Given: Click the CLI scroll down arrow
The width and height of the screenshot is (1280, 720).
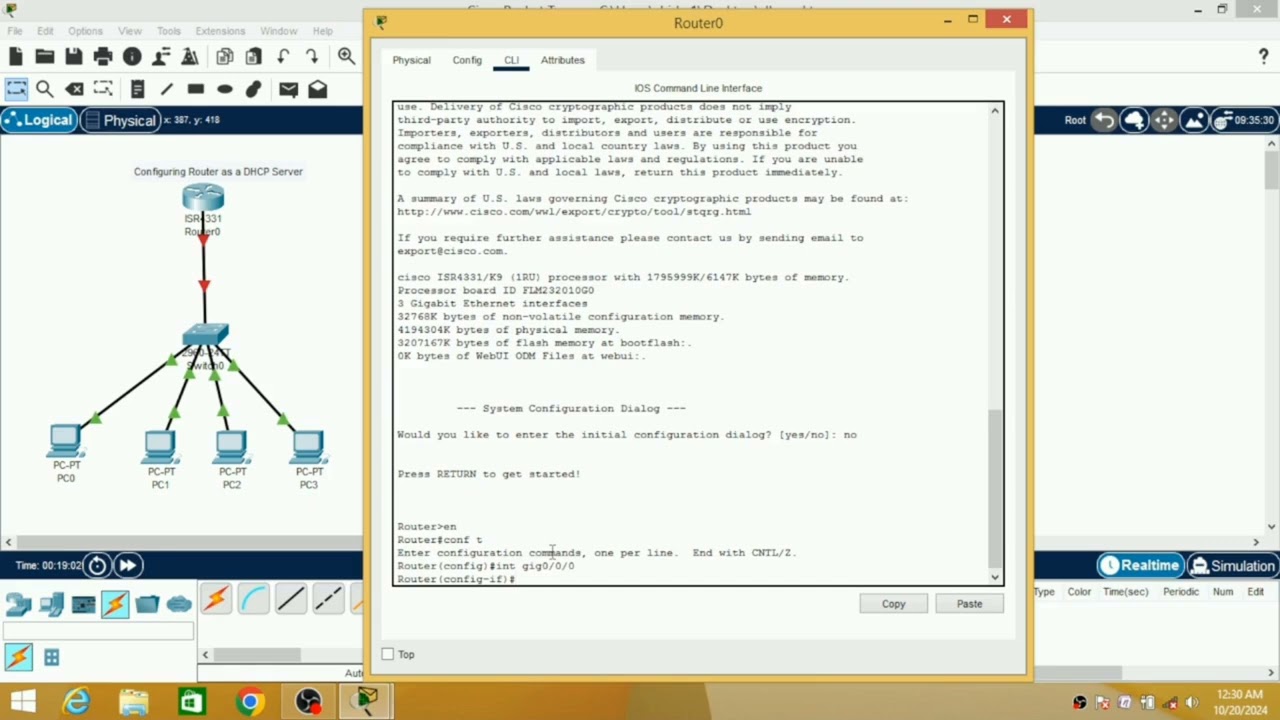Looking at the screenshot, I should click(995, 577).
